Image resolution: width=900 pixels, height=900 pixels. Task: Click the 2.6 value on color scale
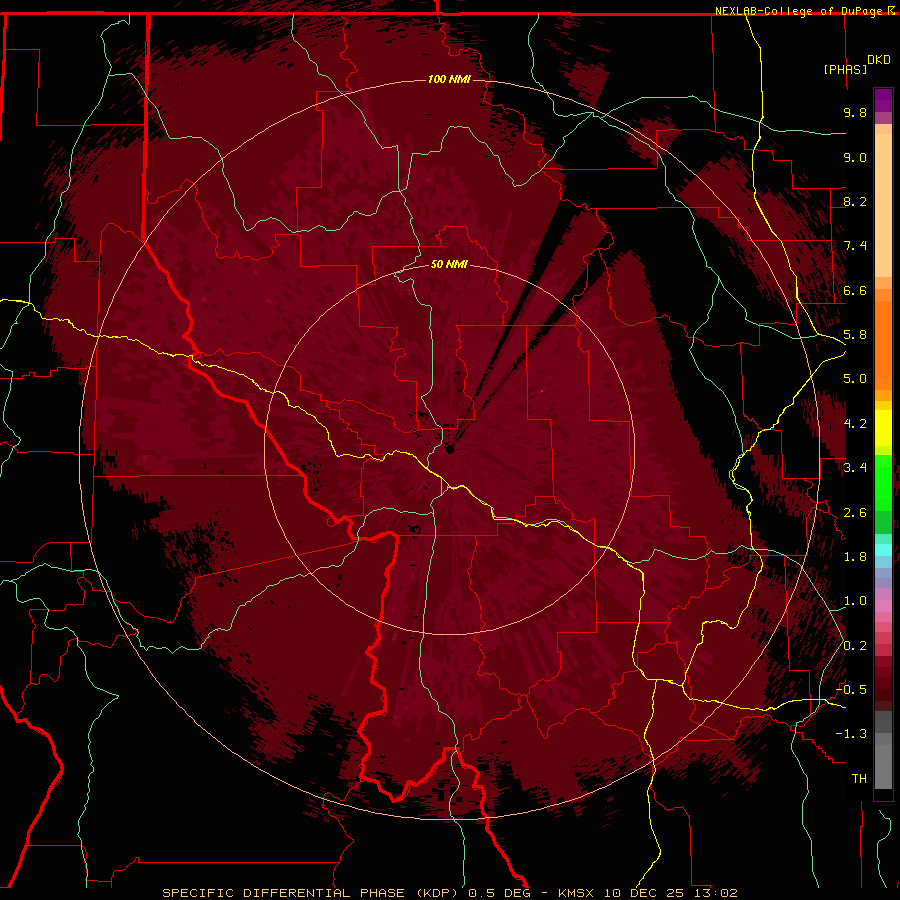(855, 513)
